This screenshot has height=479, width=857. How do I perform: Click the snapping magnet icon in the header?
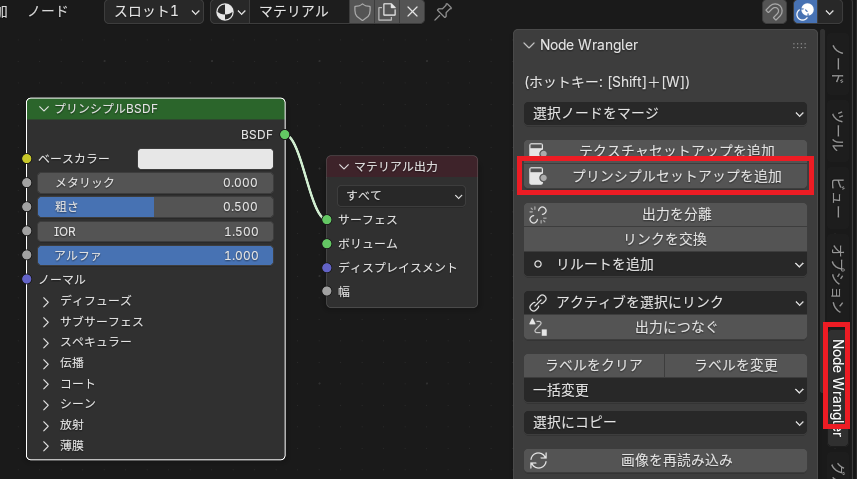[774, 12]
